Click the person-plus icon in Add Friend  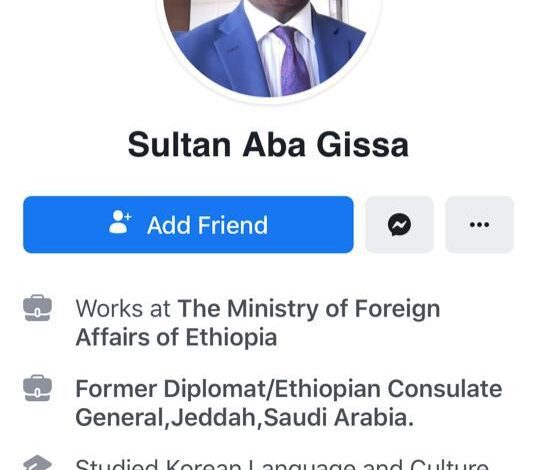tap(120, 222)
